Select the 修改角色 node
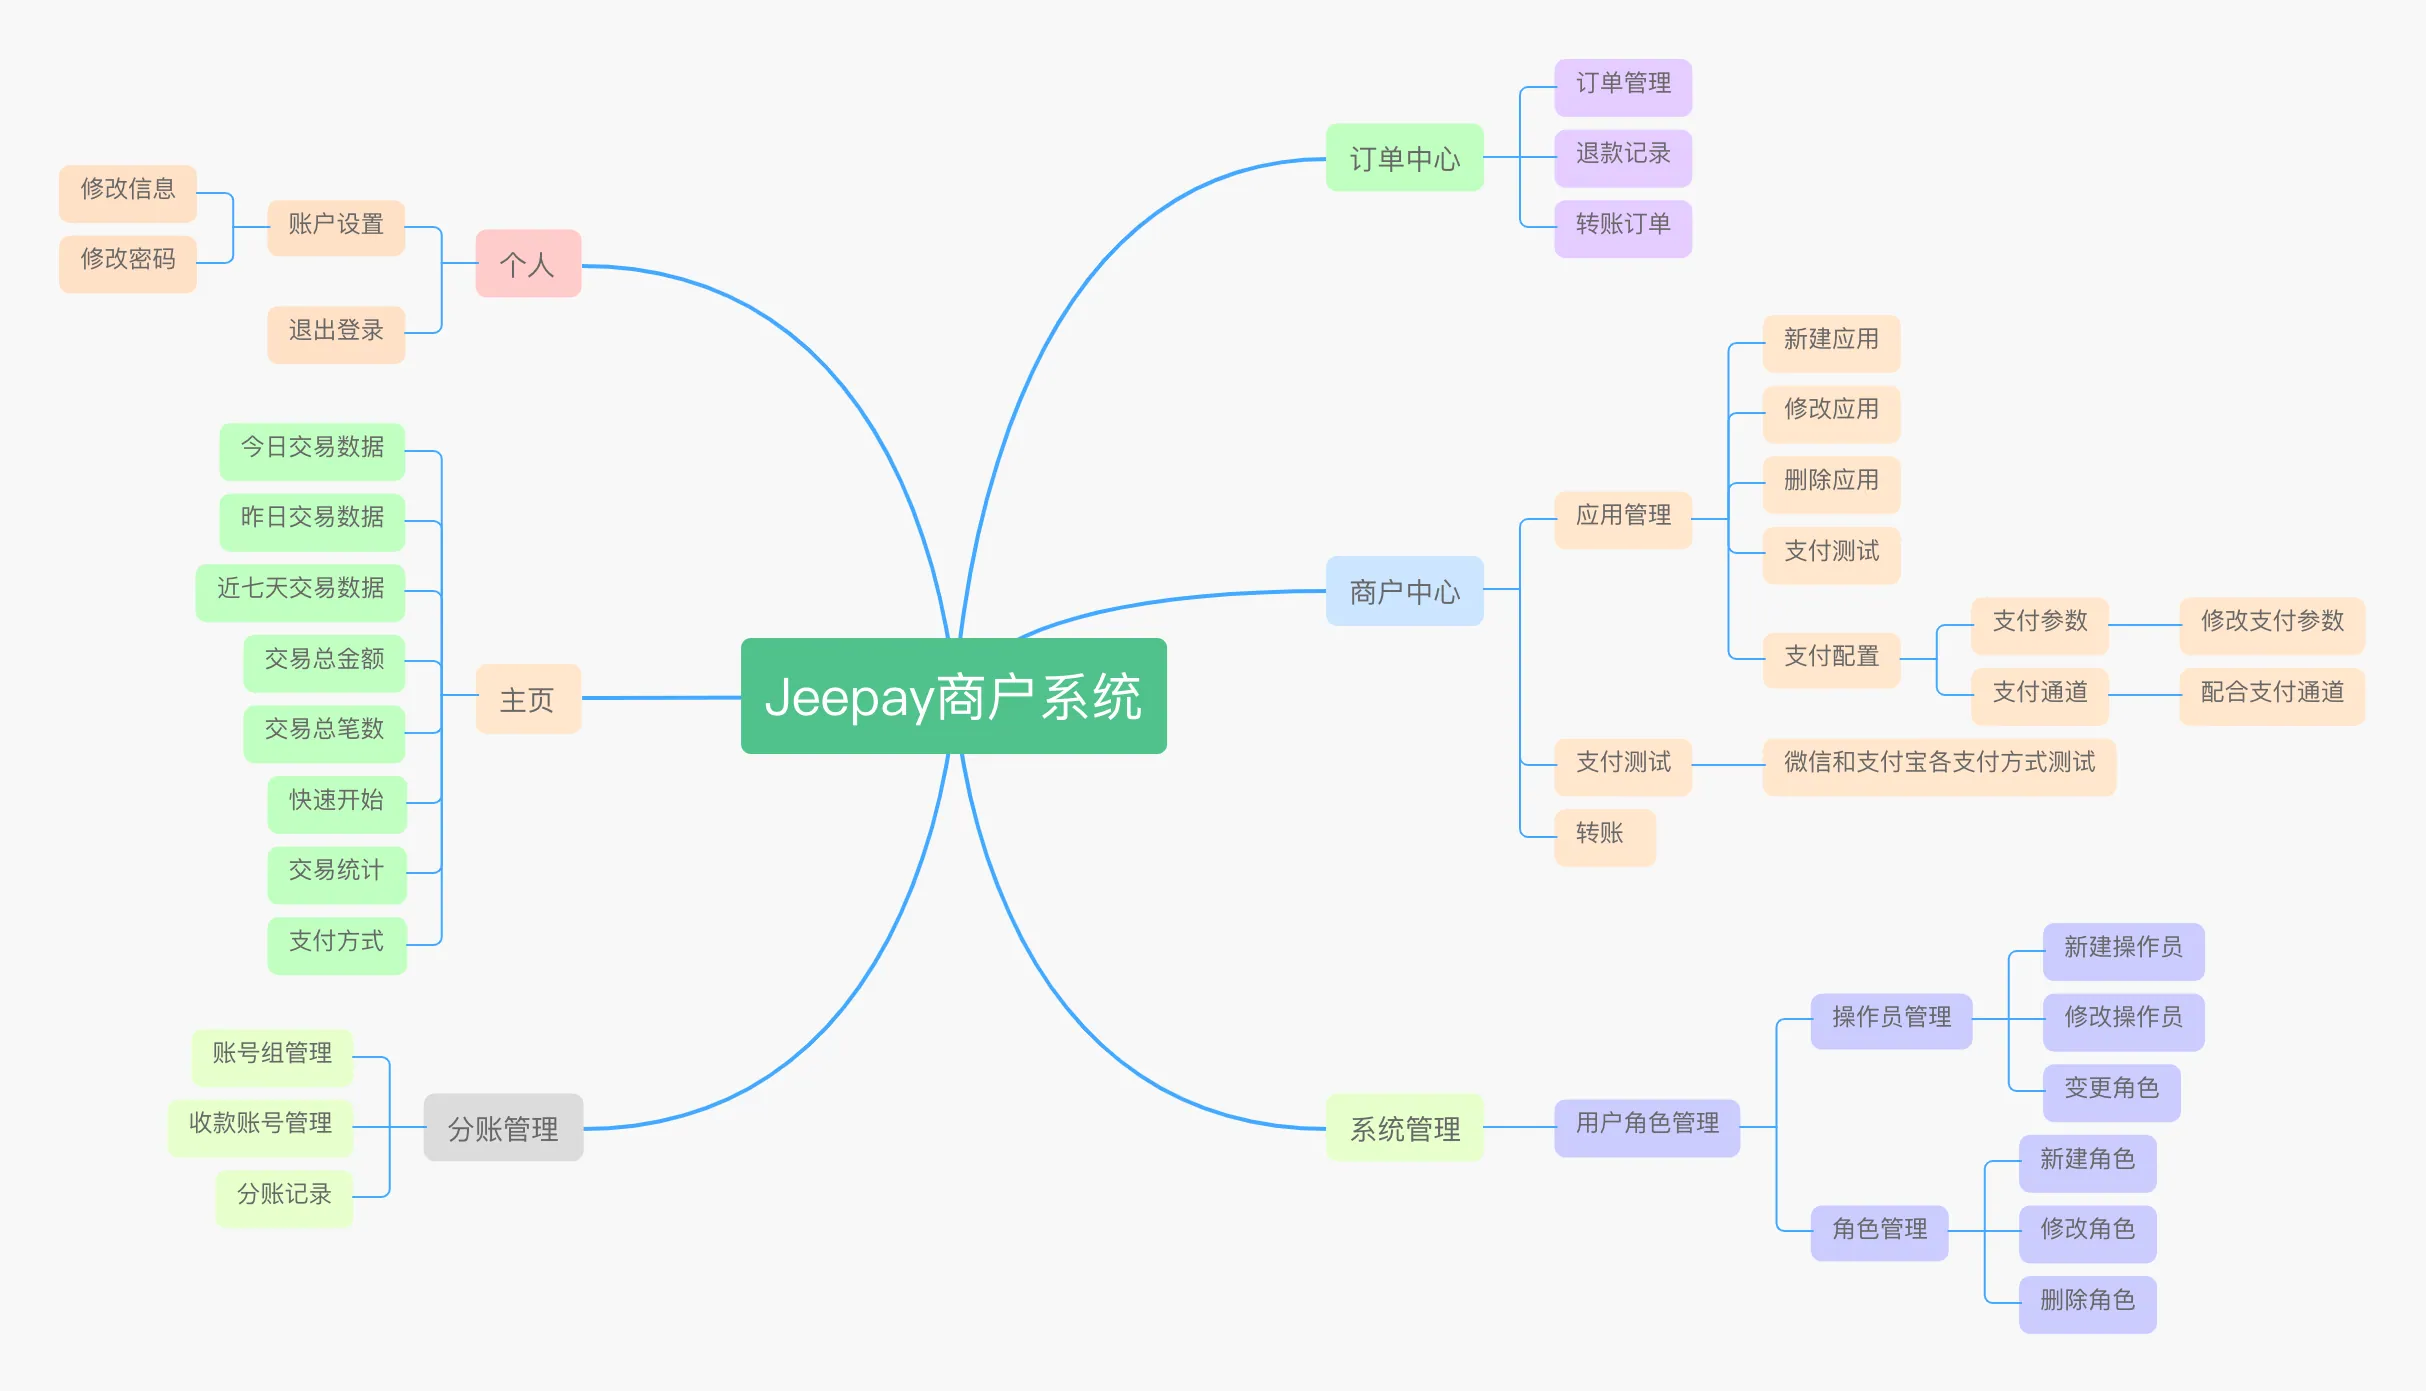Screen dimensions: 2426x1391 pos(2087,1233)
